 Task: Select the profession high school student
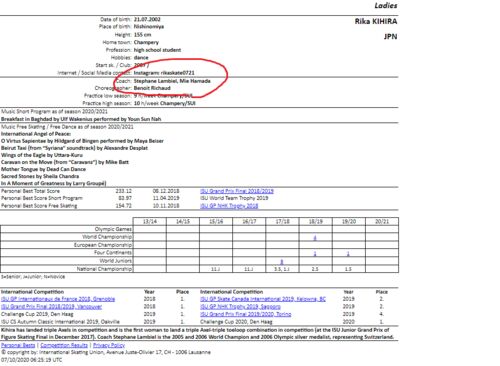(x=157, y=50)
